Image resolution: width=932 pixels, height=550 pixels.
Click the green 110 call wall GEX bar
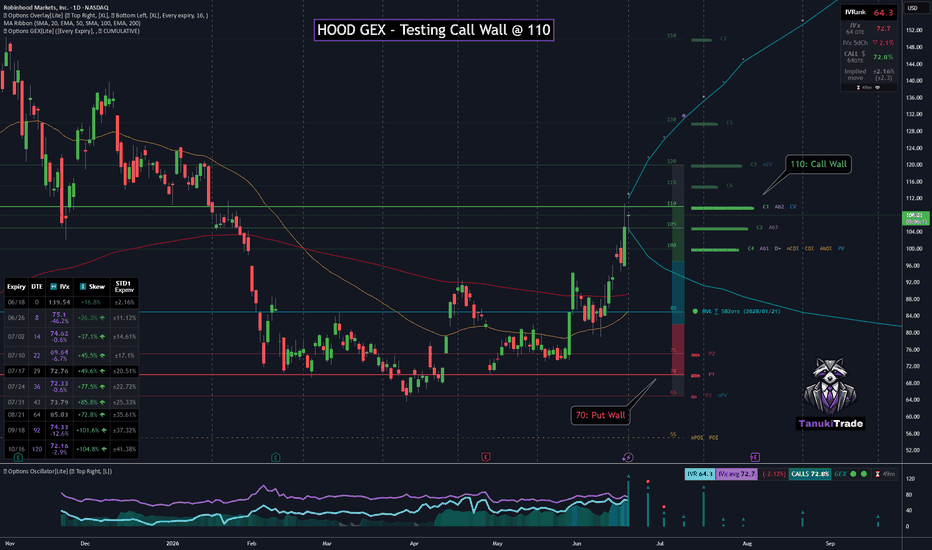click(722, 208)
